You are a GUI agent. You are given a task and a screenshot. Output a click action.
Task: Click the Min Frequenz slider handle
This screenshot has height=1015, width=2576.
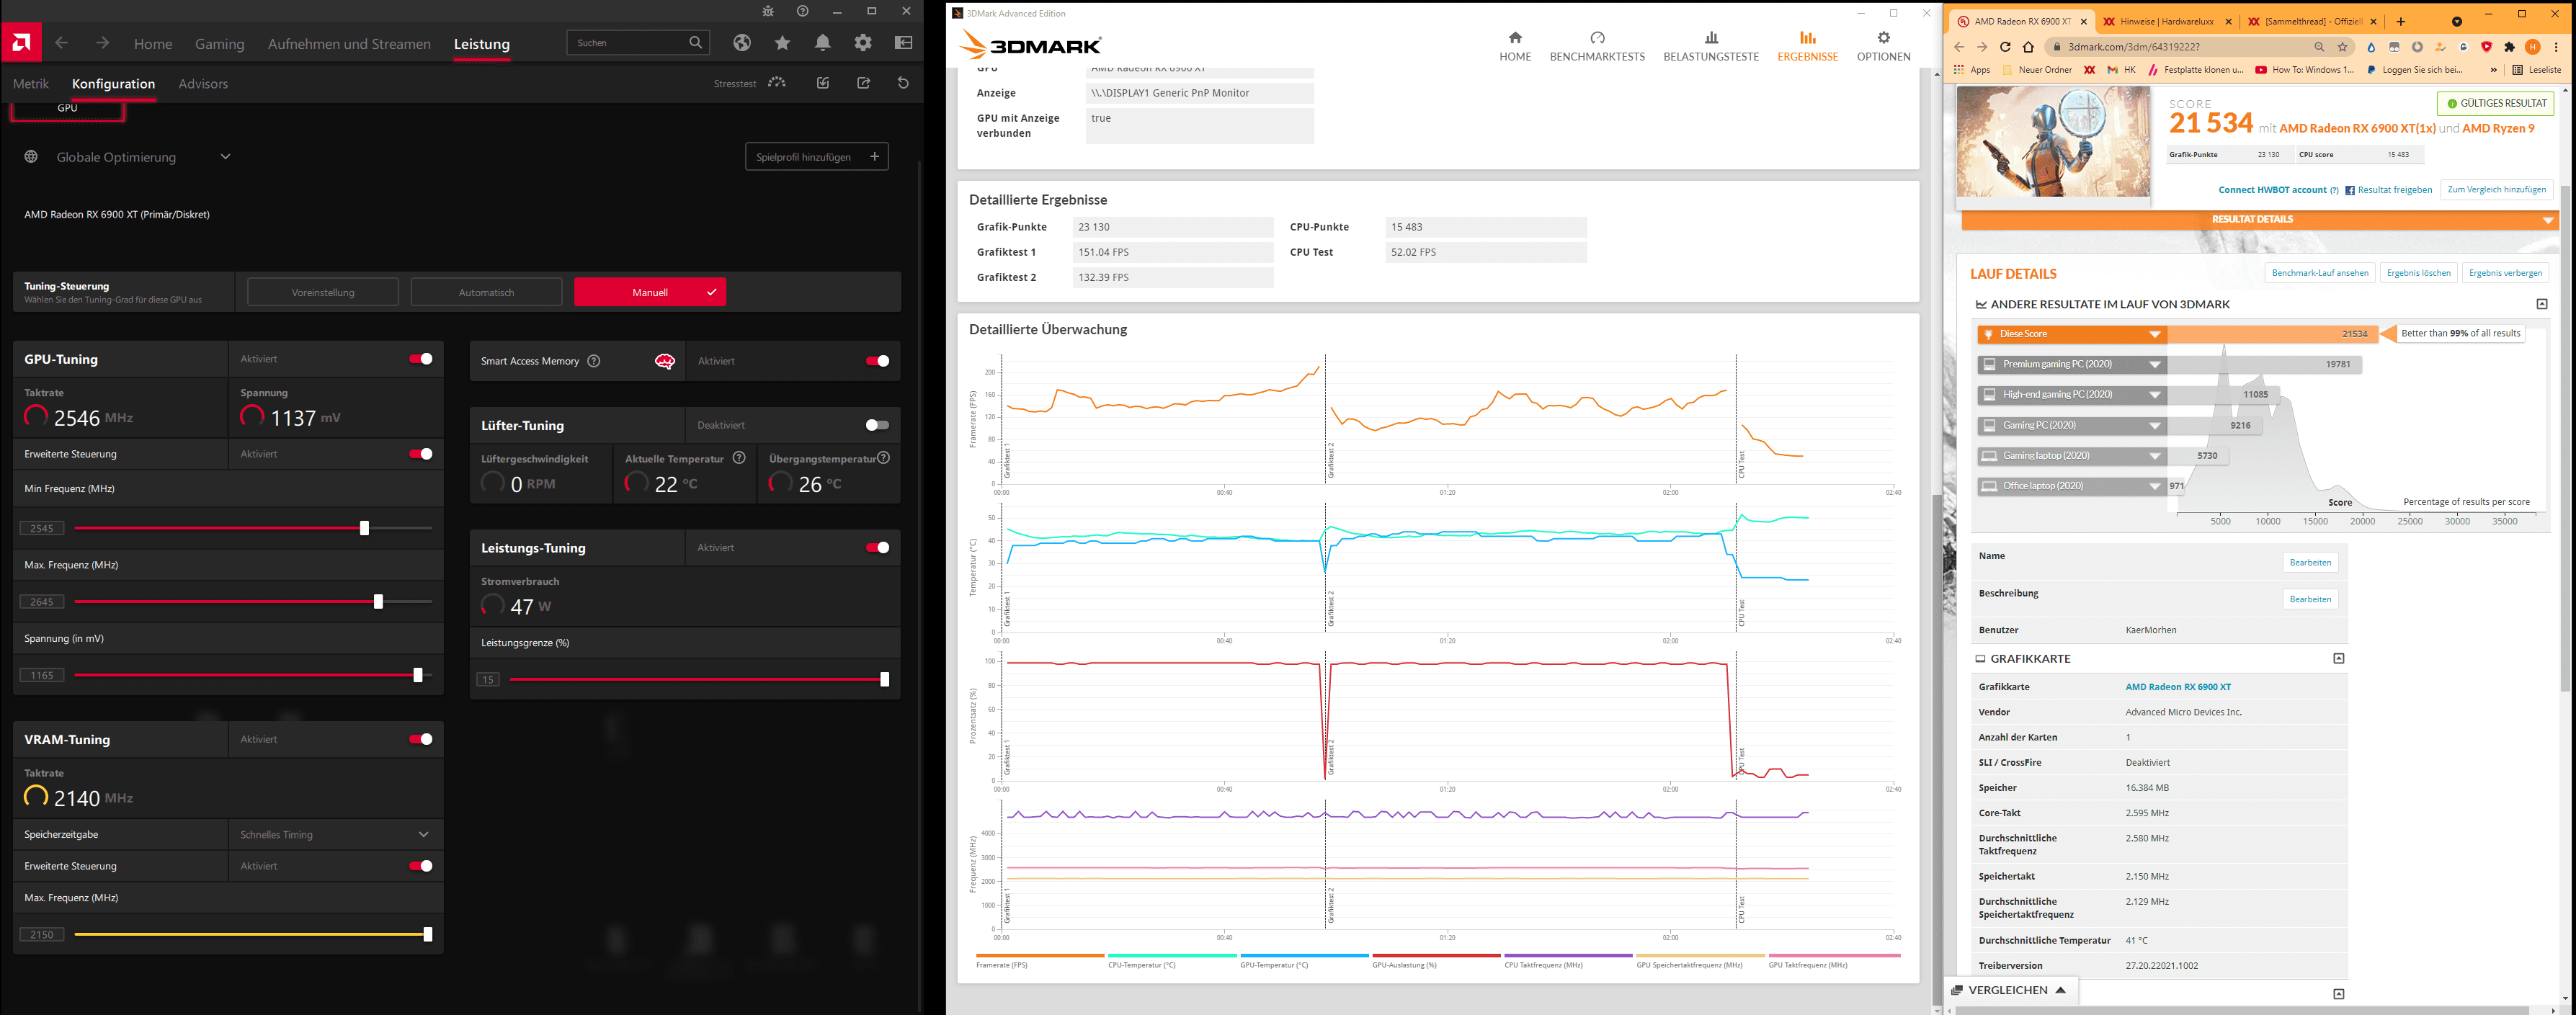(364, 528)
